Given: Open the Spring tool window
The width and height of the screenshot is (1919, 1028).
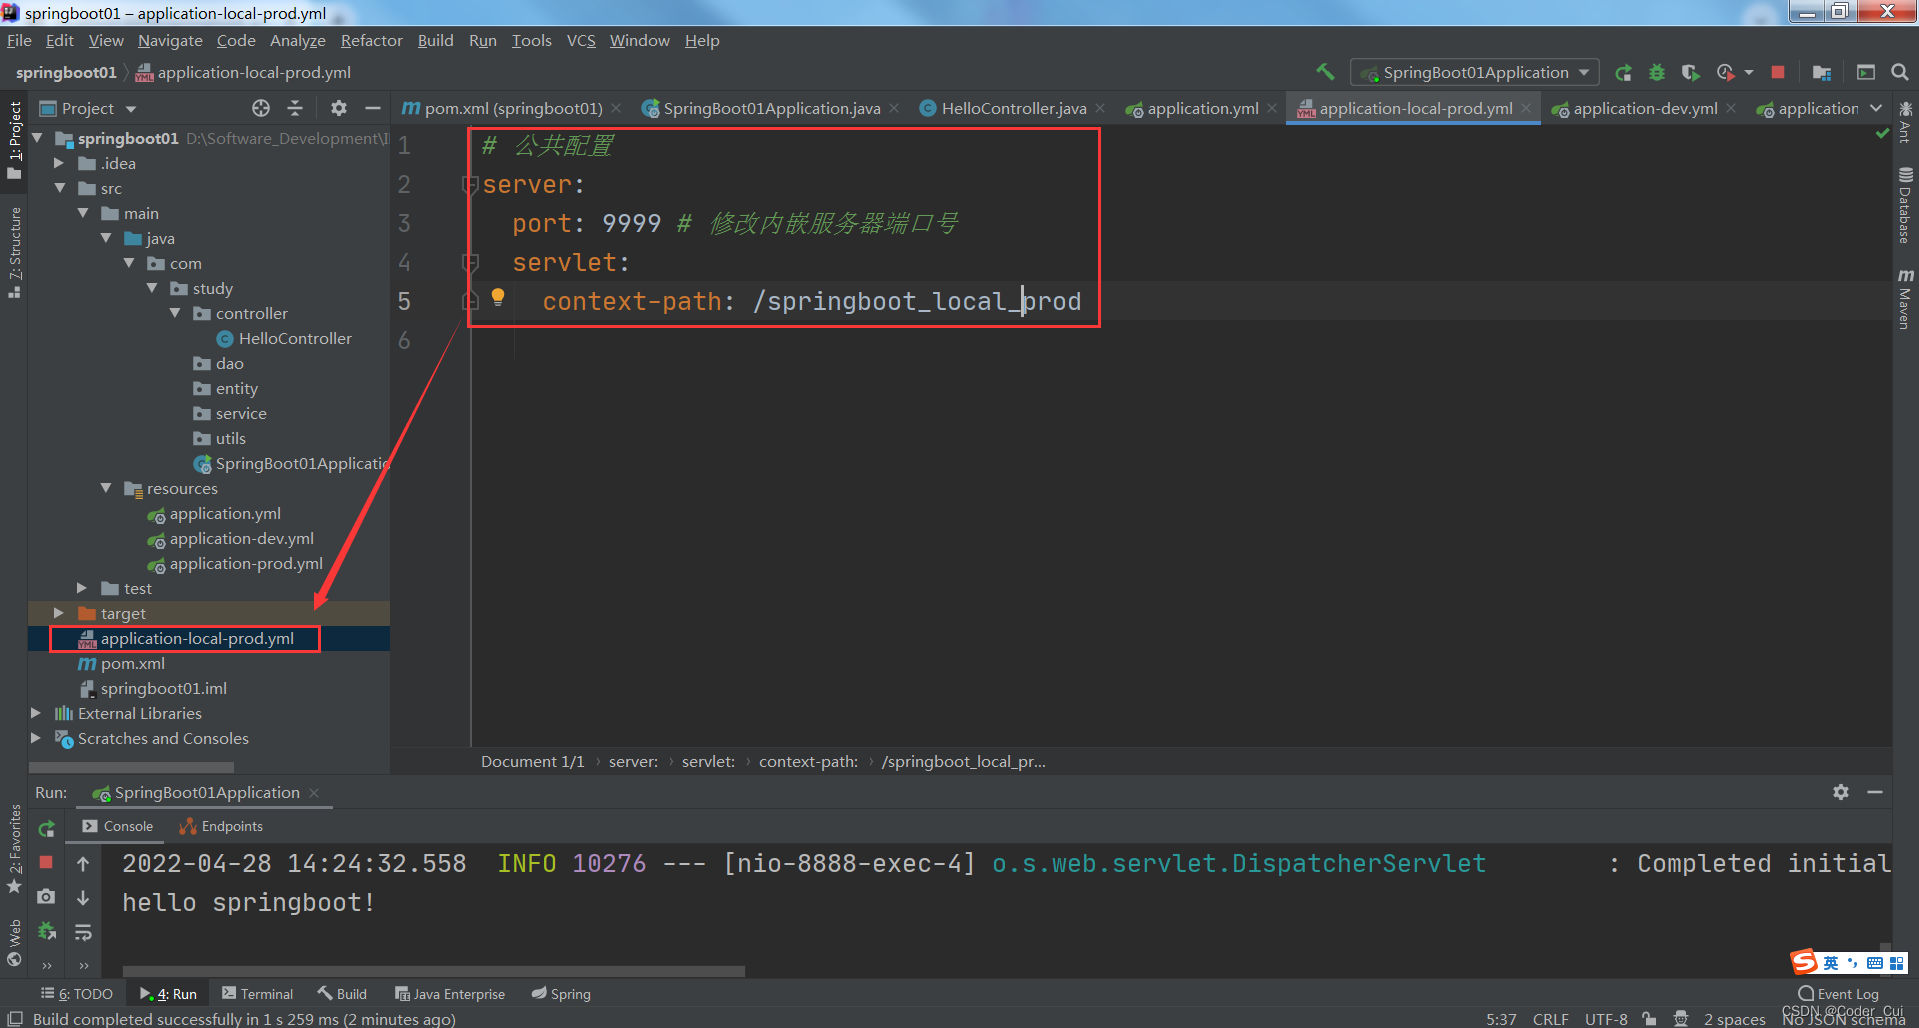Looking at the screenshot, I should click(x=561, y=994).
